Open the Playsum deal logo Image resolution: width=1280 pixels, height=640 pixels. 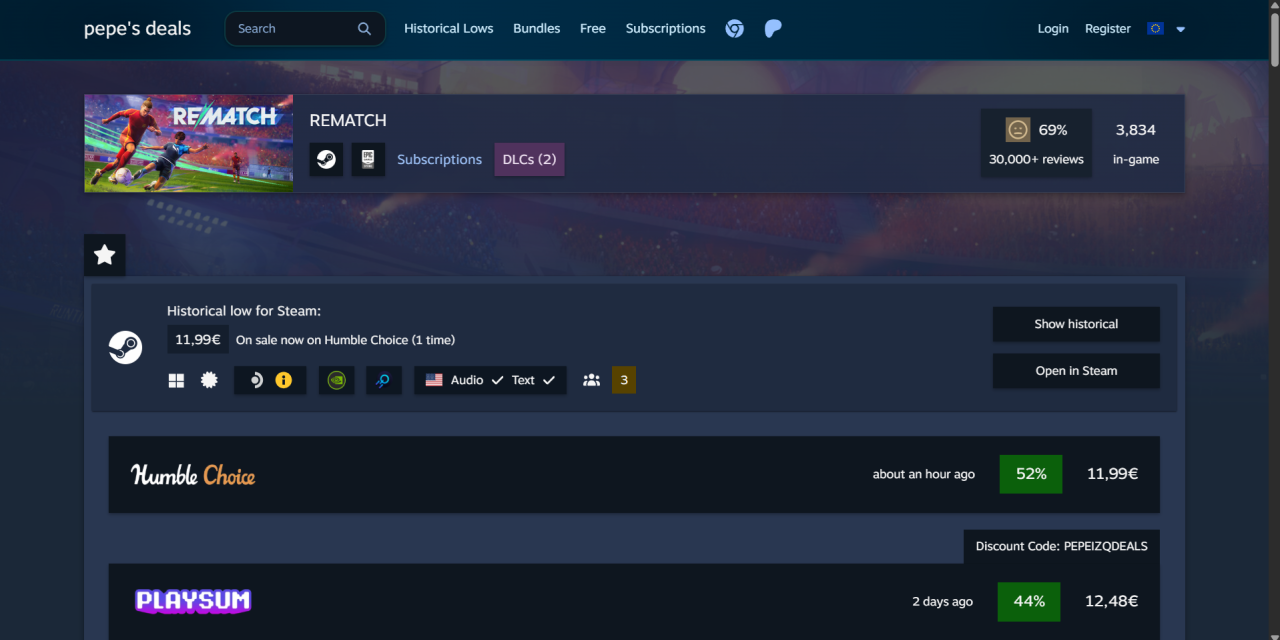pos(193,601)
